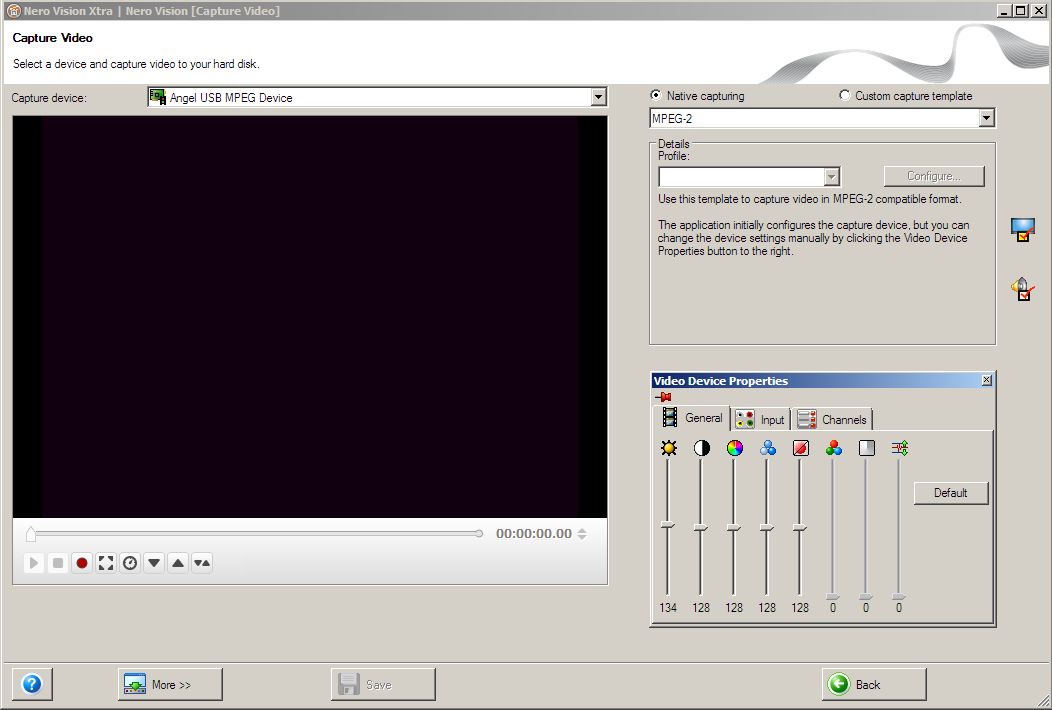Screen dimensions: 1052x710
Task: Click the "Profile:" label
Action: click(674, 156)
